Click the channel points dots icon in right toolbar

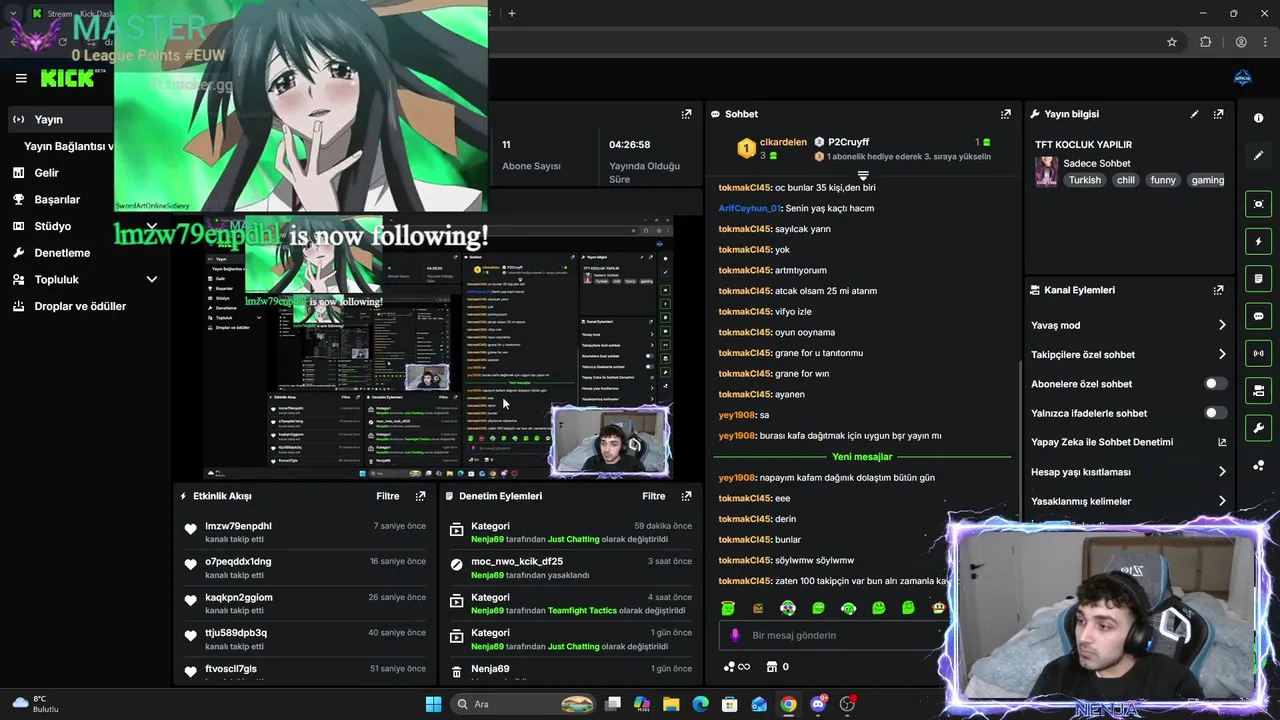[1258, 466]
